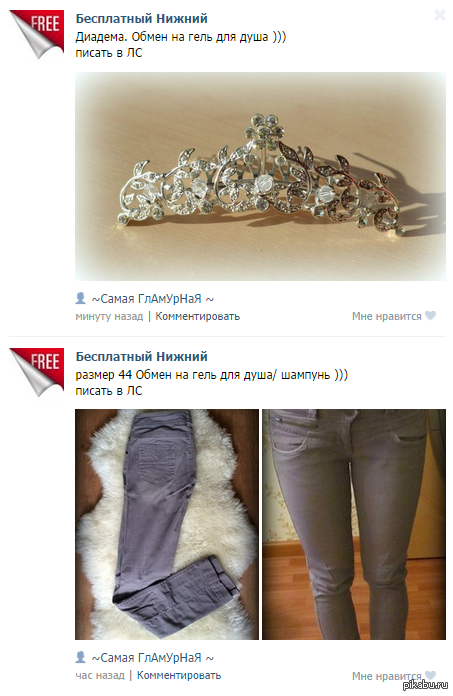Open author ~Самая ГлАмУрНаЯ~ under the diadem post
The width and height of the screenshot is (453, 696).
153,299
